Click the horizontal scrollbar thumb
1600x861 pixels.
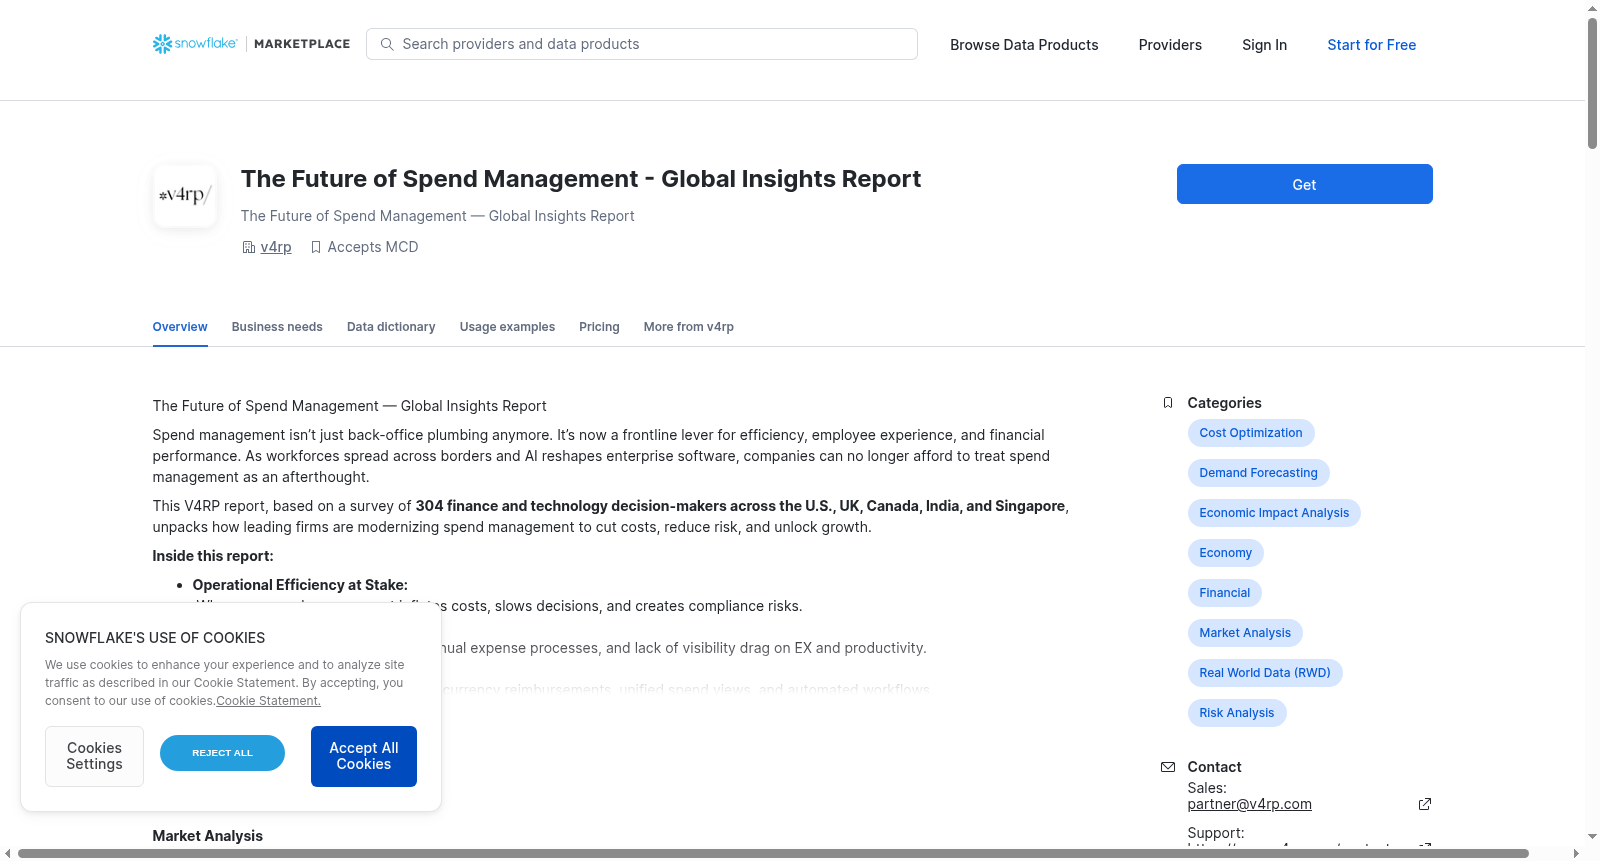click(x=773, y=854)
